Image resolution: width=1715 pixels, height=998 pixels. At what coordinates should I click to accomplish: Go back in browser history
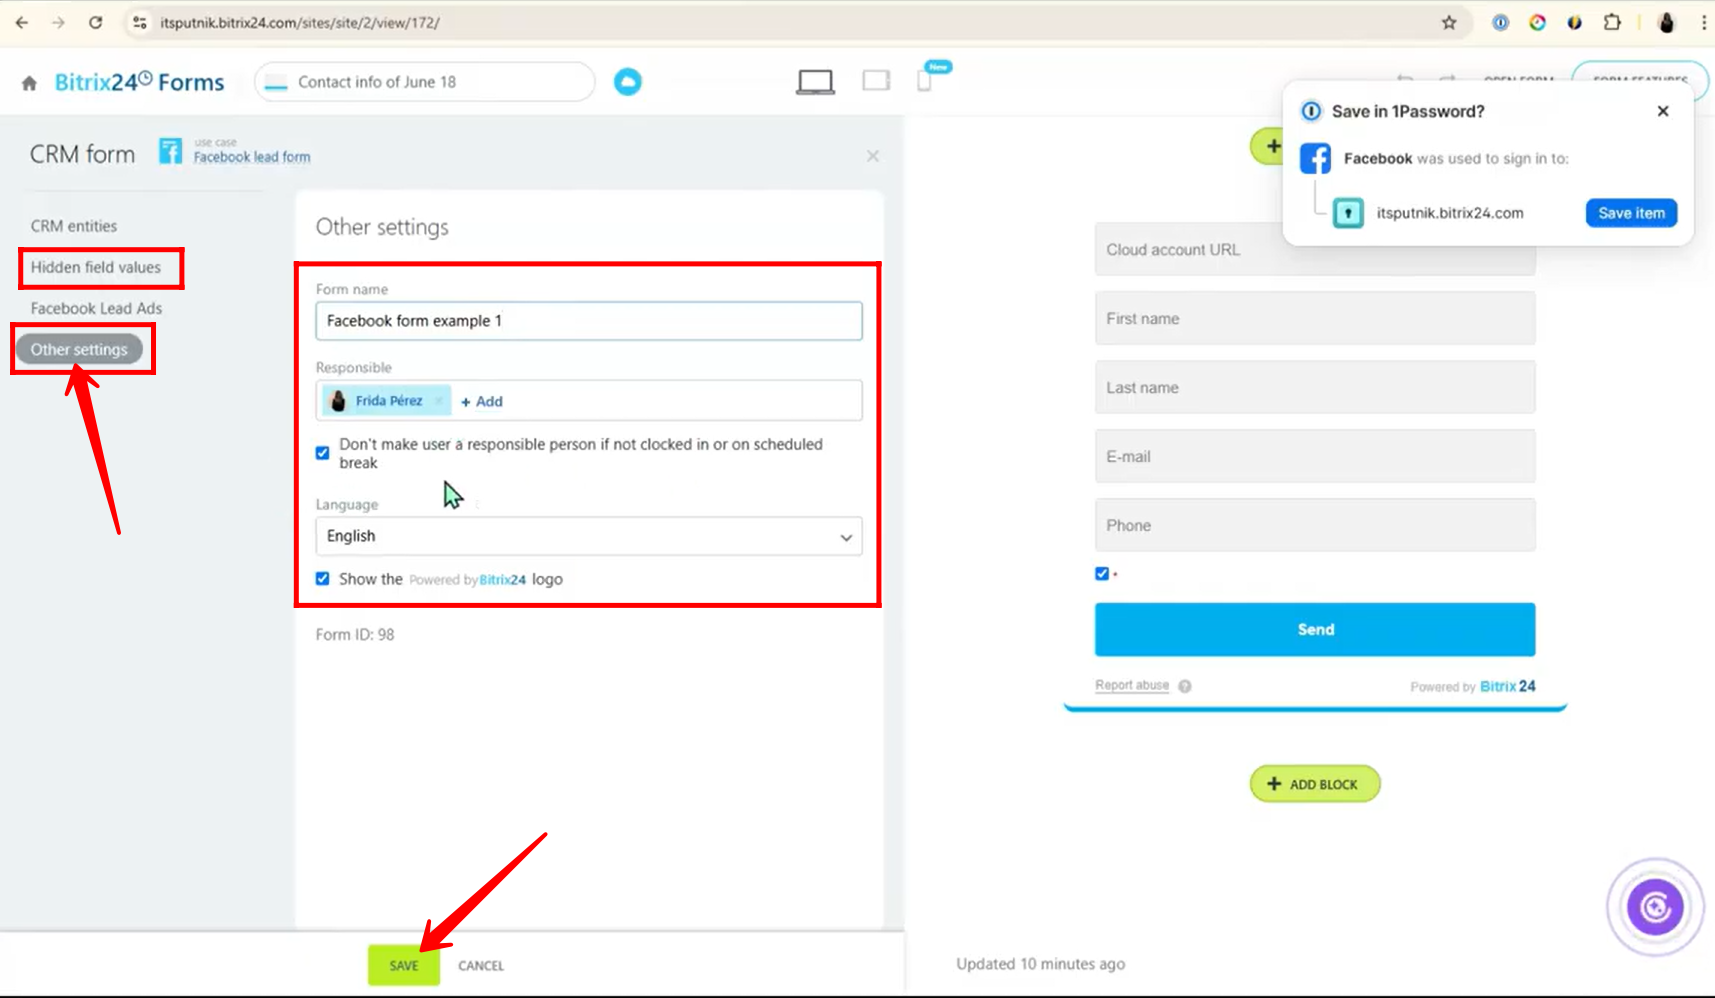tap(22, 22)
